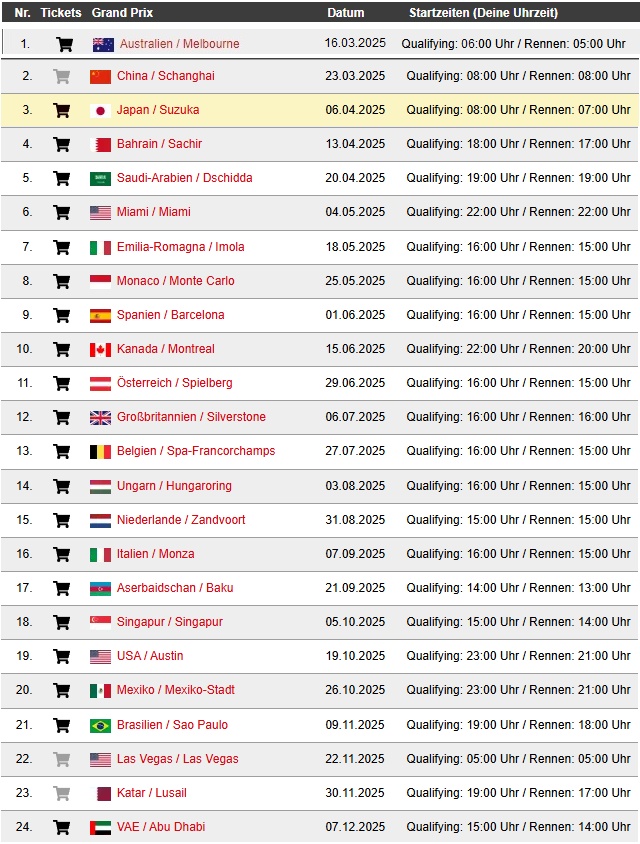The height and width of the screenshot is (844, 640).
Task: Click the Brazilian flag icon
Action: click(x=100, y=725)
